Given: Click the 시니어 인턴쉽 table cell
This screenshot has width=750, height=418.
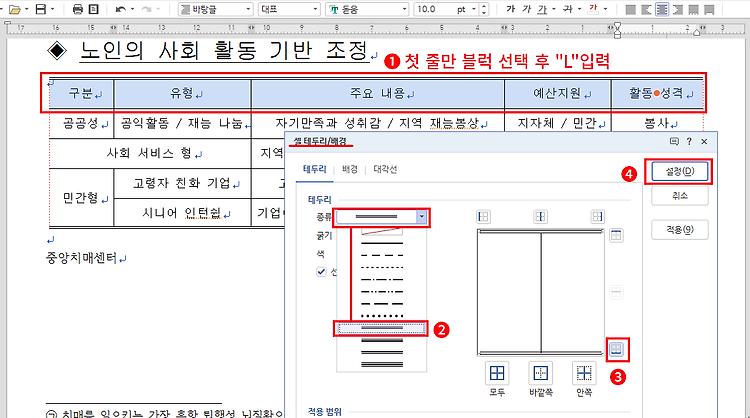Looking at the screenshot, I should [x=182, y=213].
